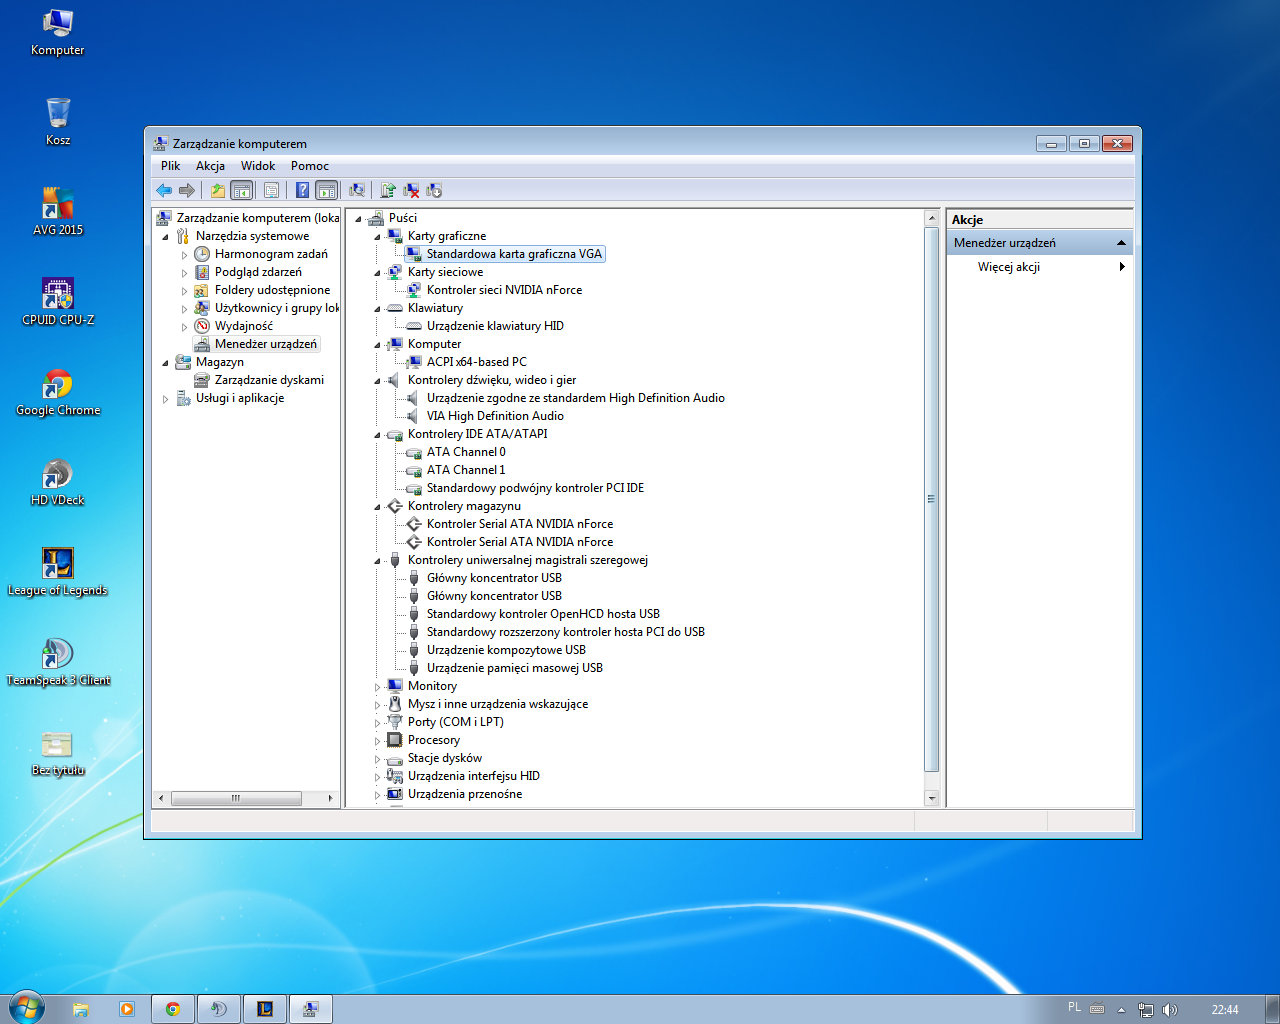This screenshot has height=1024, width=1280.
Task: Open the Google Chrome desktop shortcut
Action: 58,391
